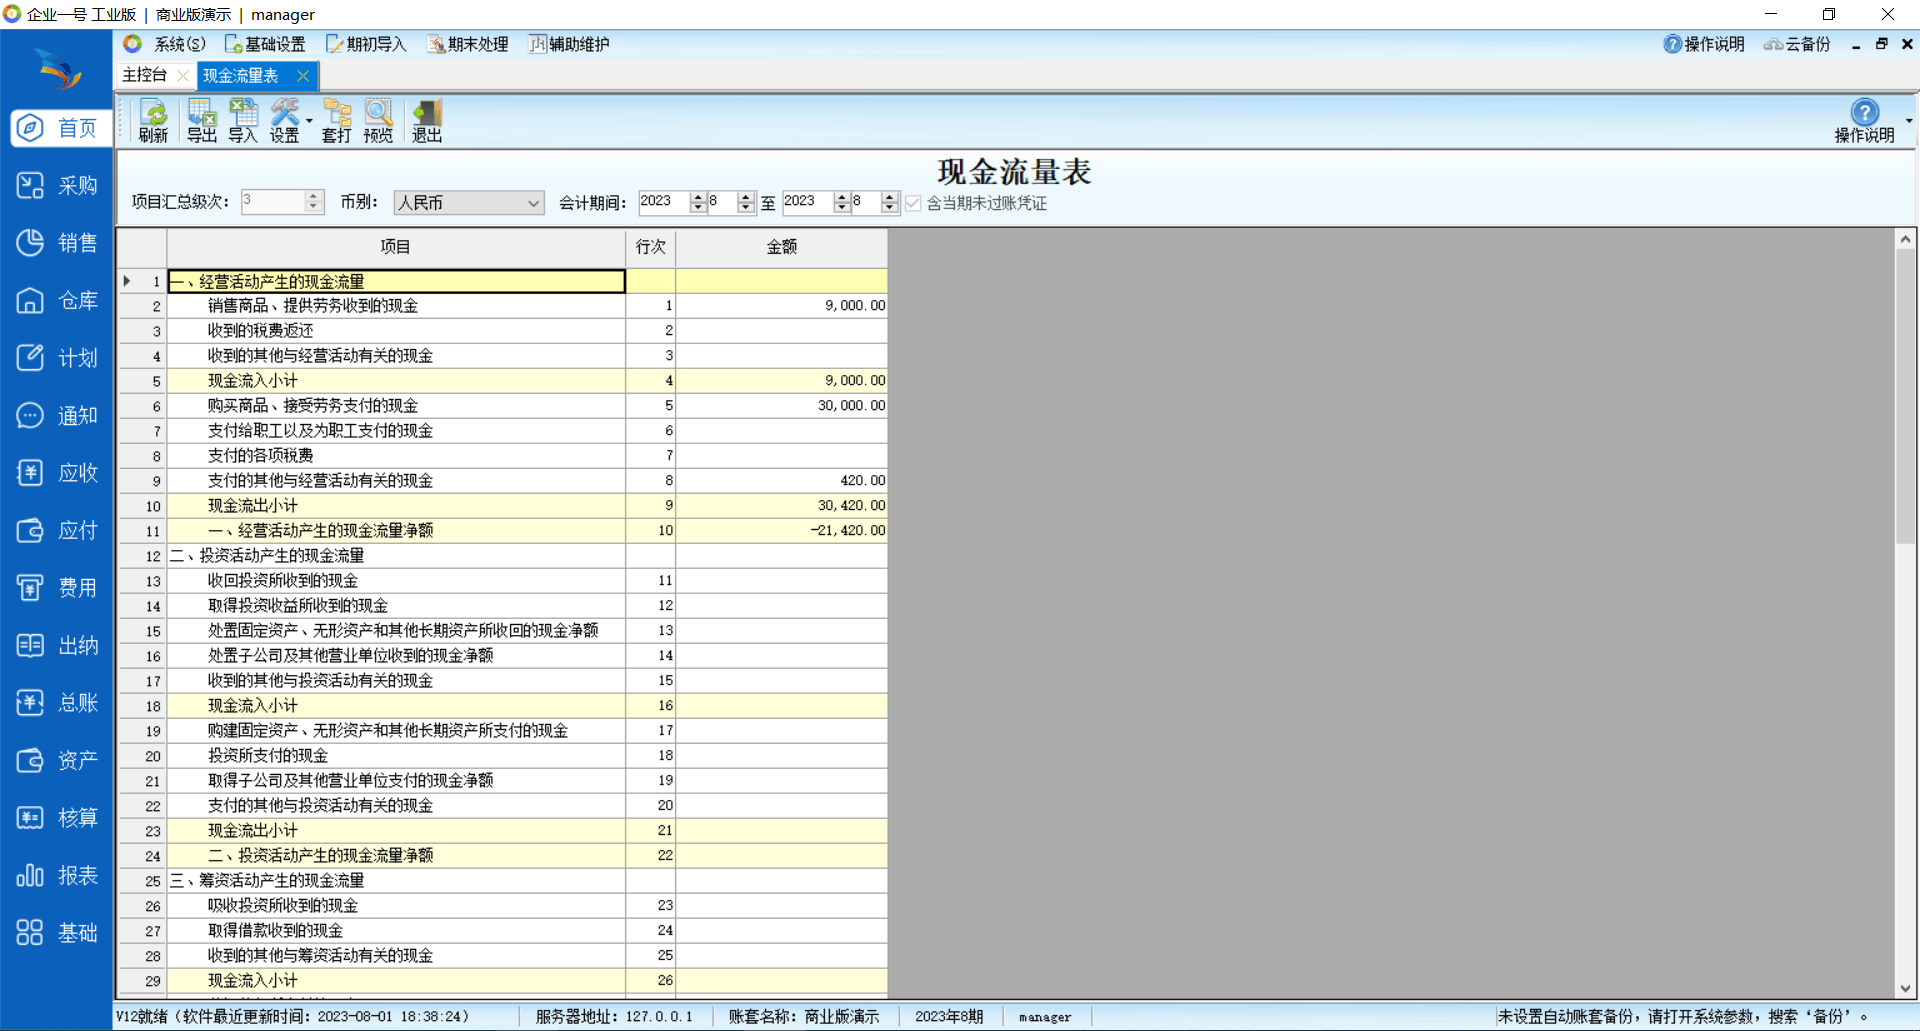This screenshot has height=1031, width=1920.
Task: Click the 导入 import toolbar icon
Action: point(243,121)
